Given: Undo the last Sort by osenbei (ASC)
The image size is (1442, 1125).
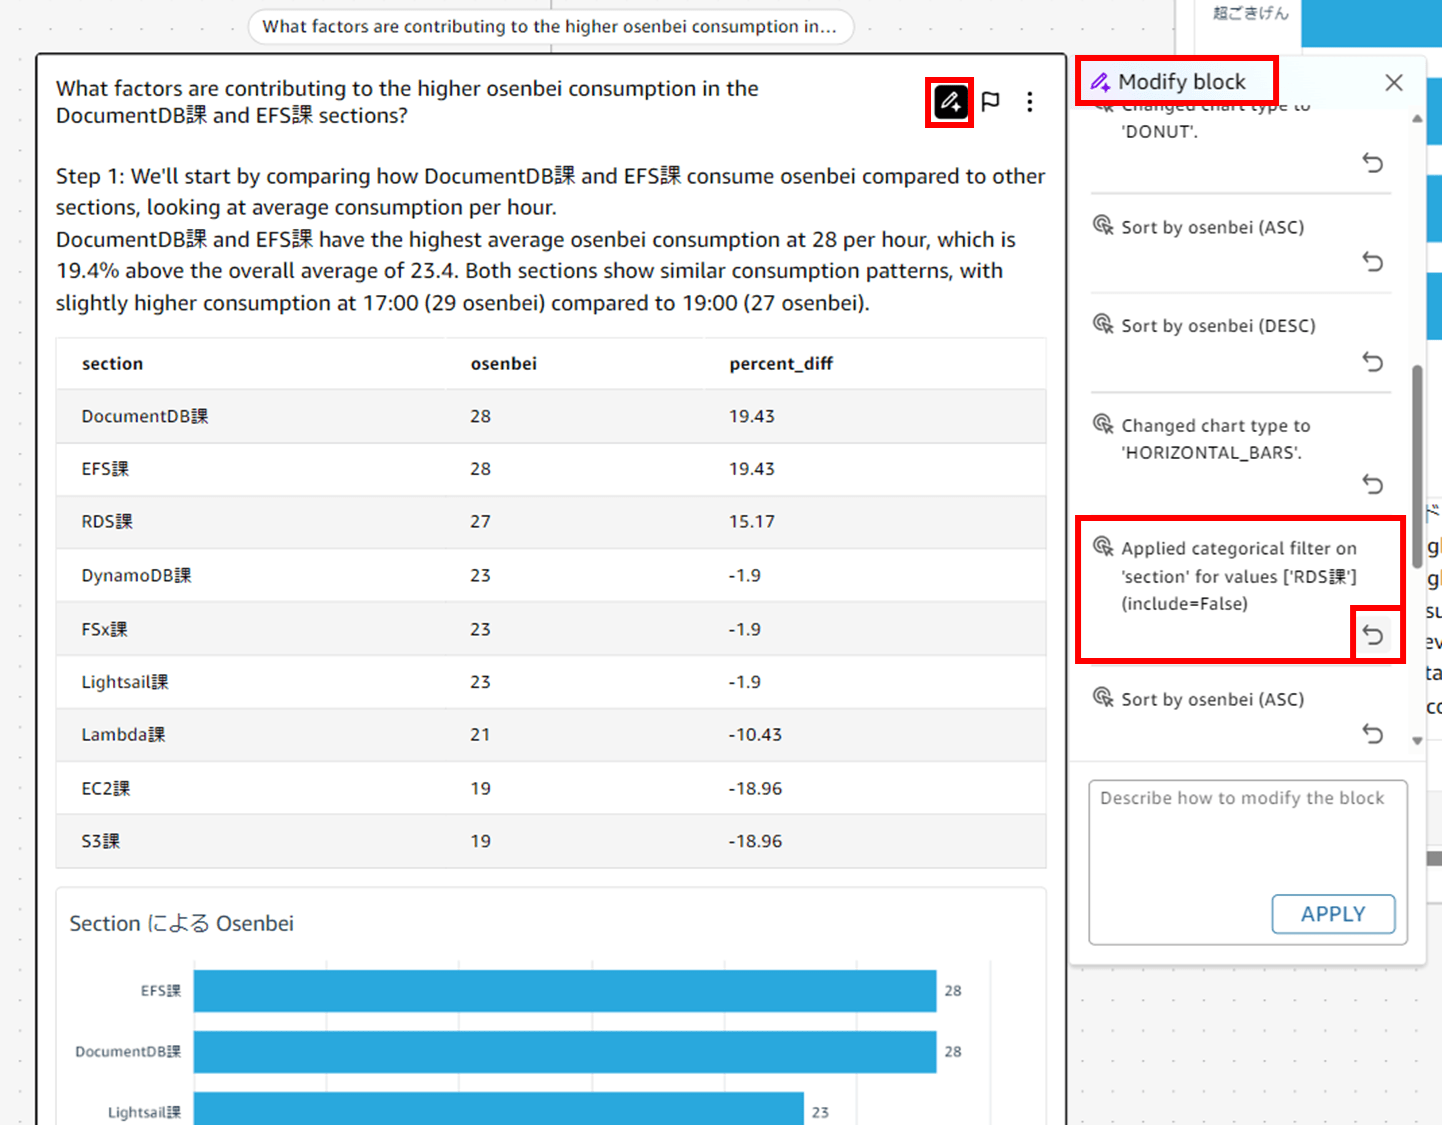Looking at the screenshot, I should coord(1373,734).
